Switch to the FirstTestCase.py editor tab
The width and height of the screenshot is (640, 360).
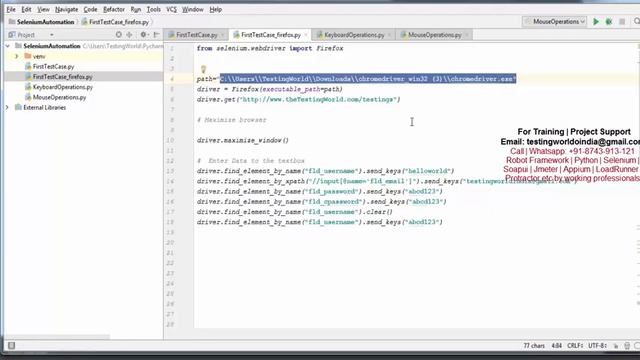tap(196, 35)
